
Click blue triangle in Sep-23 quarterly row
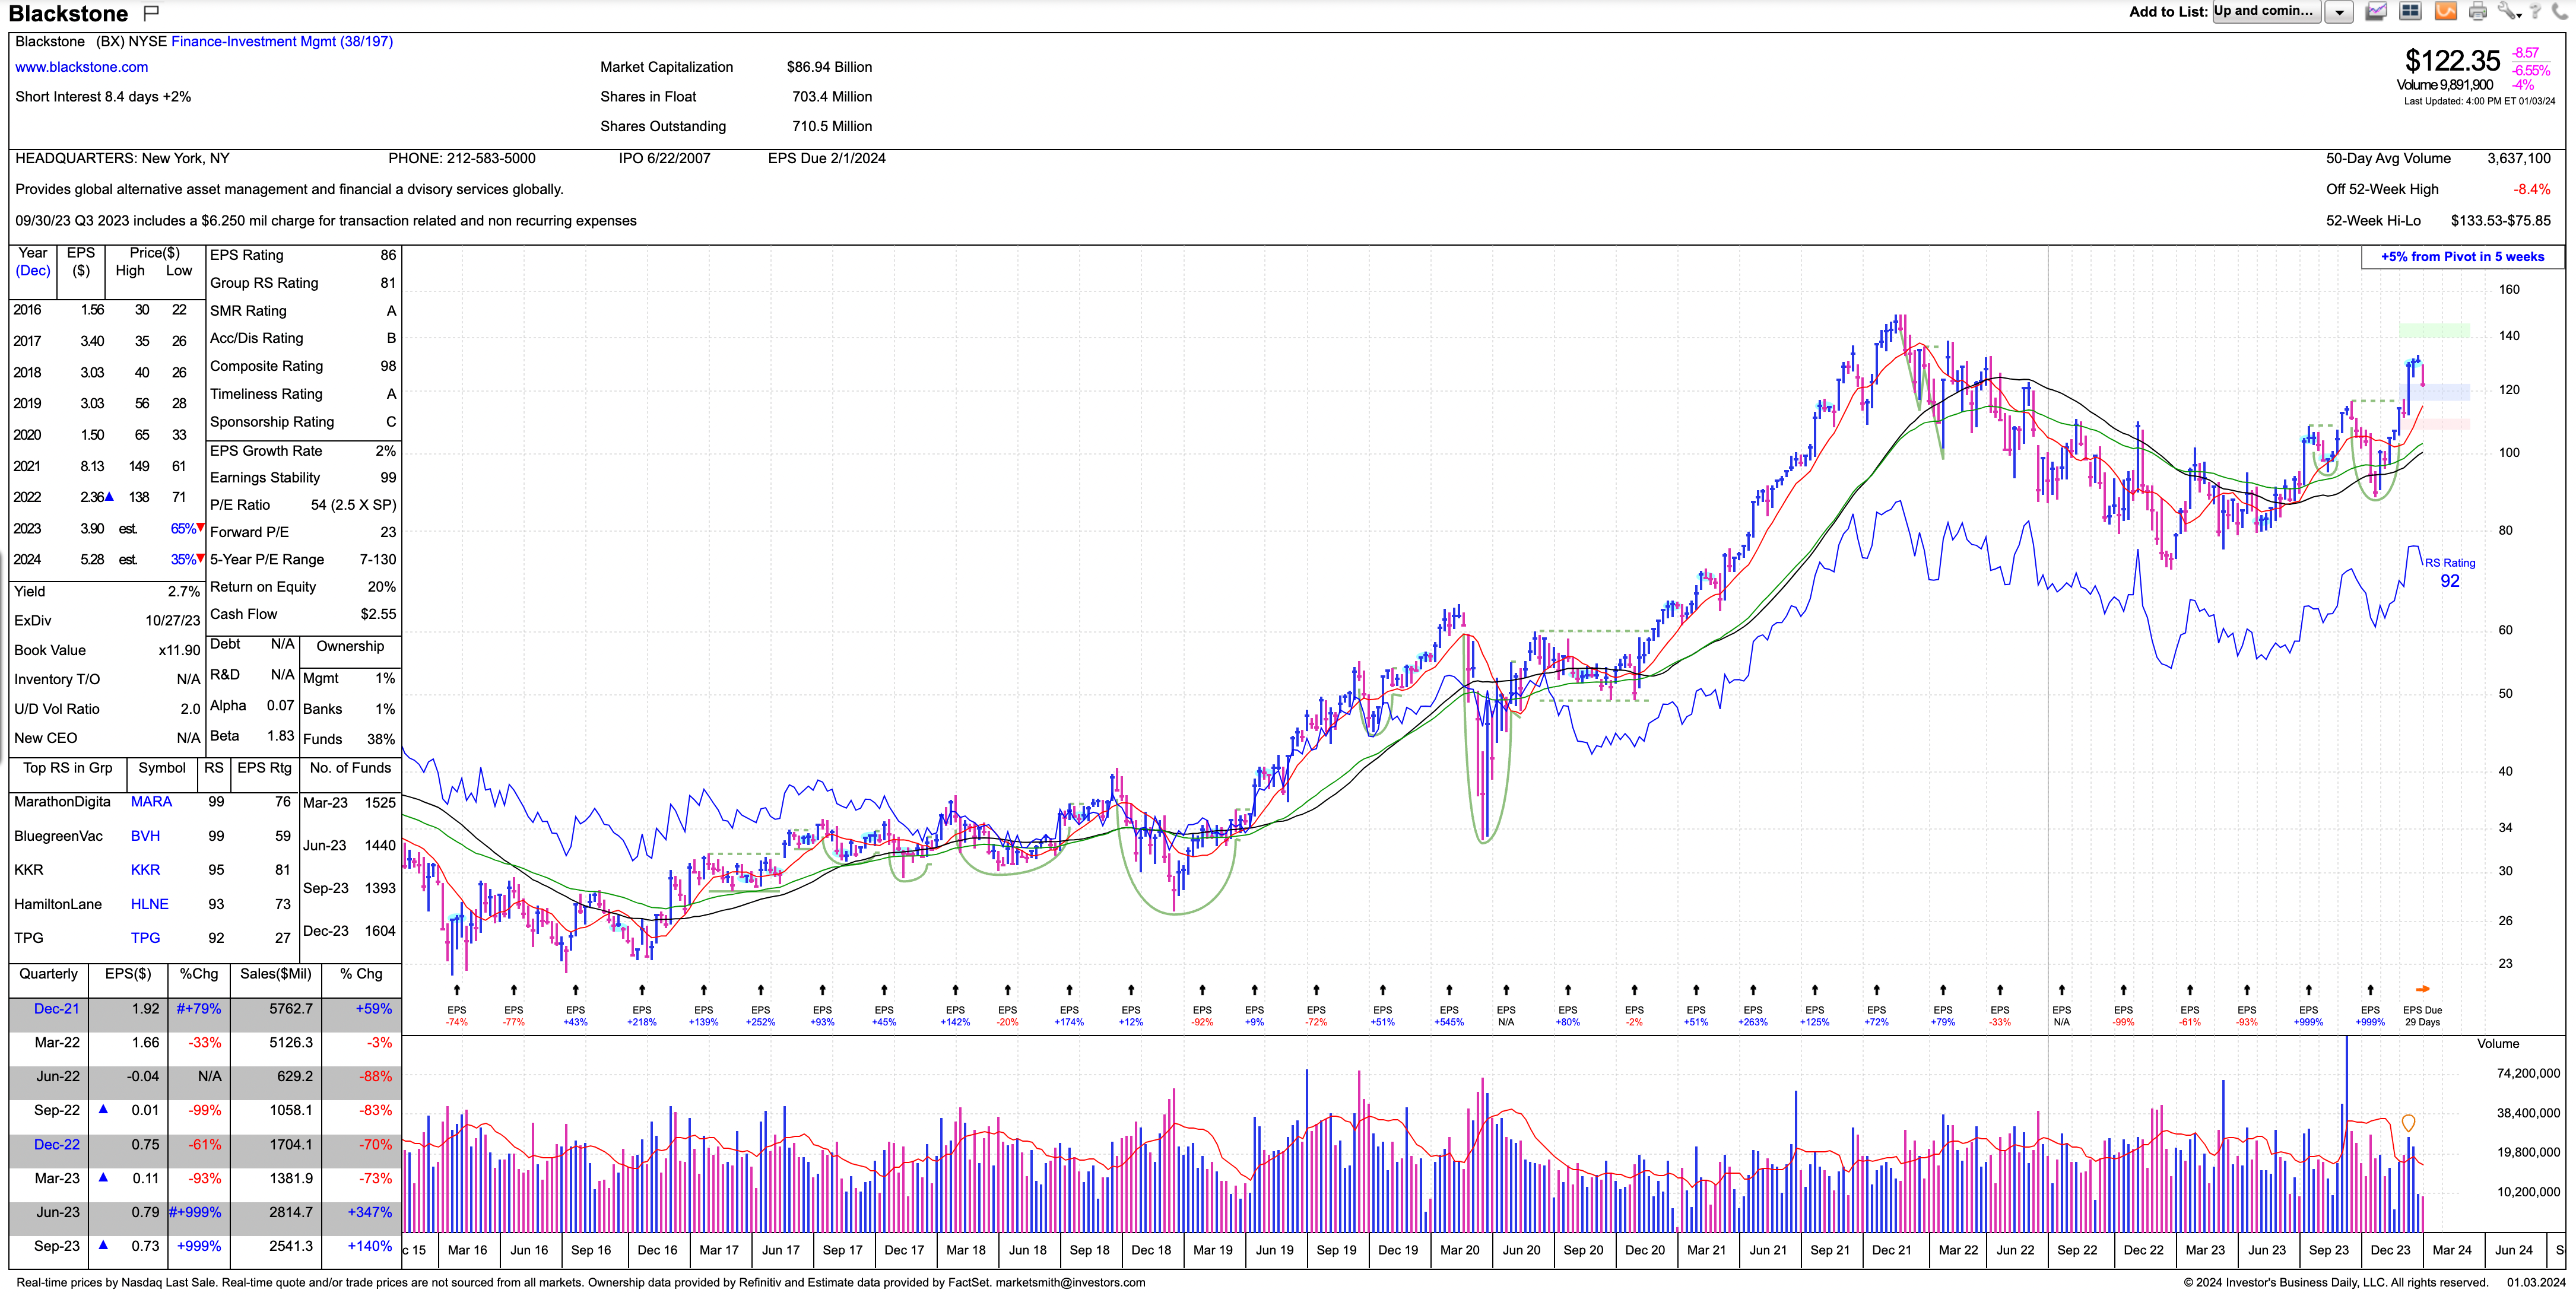[x=103, y=1245]
